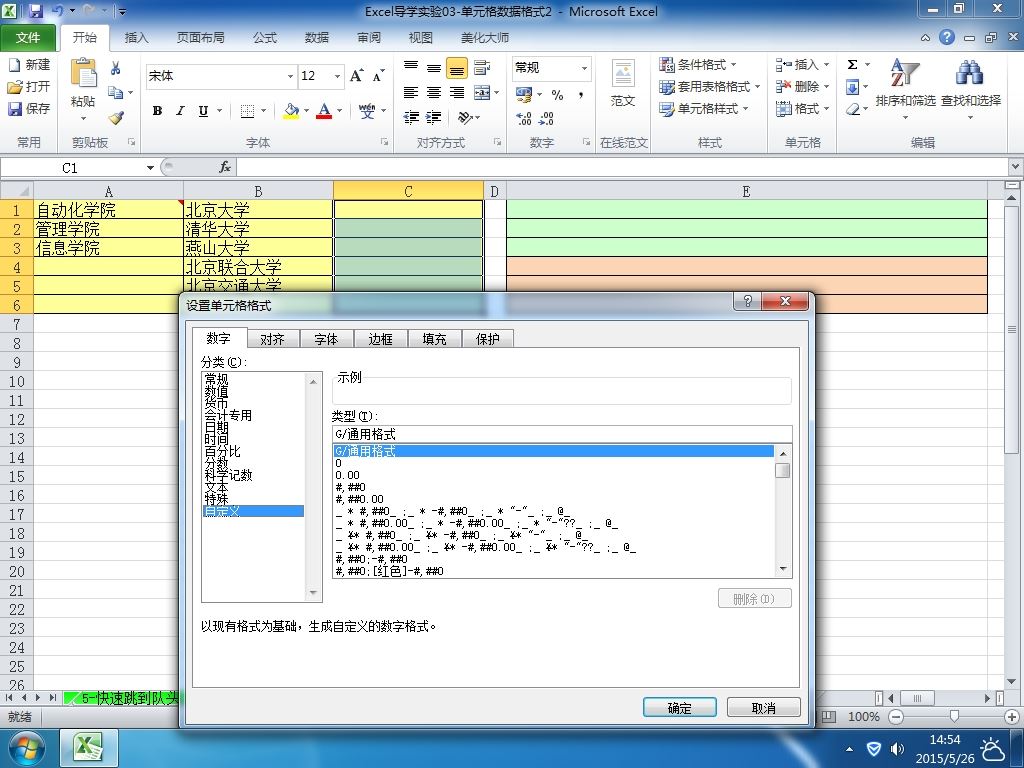Switch to the 边框 tab in the dialog
This screenshot has height=768, width=1024.
click(x=380, y=339)
